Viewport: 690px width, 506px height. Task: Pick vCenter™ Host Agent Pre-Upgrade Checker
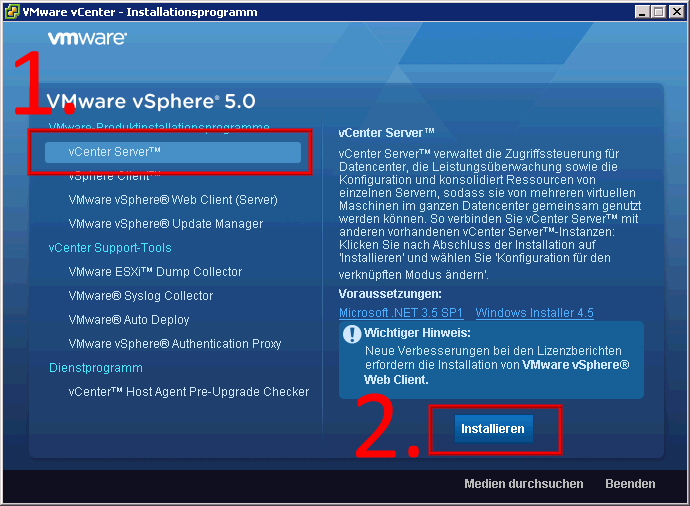[189, 392]
